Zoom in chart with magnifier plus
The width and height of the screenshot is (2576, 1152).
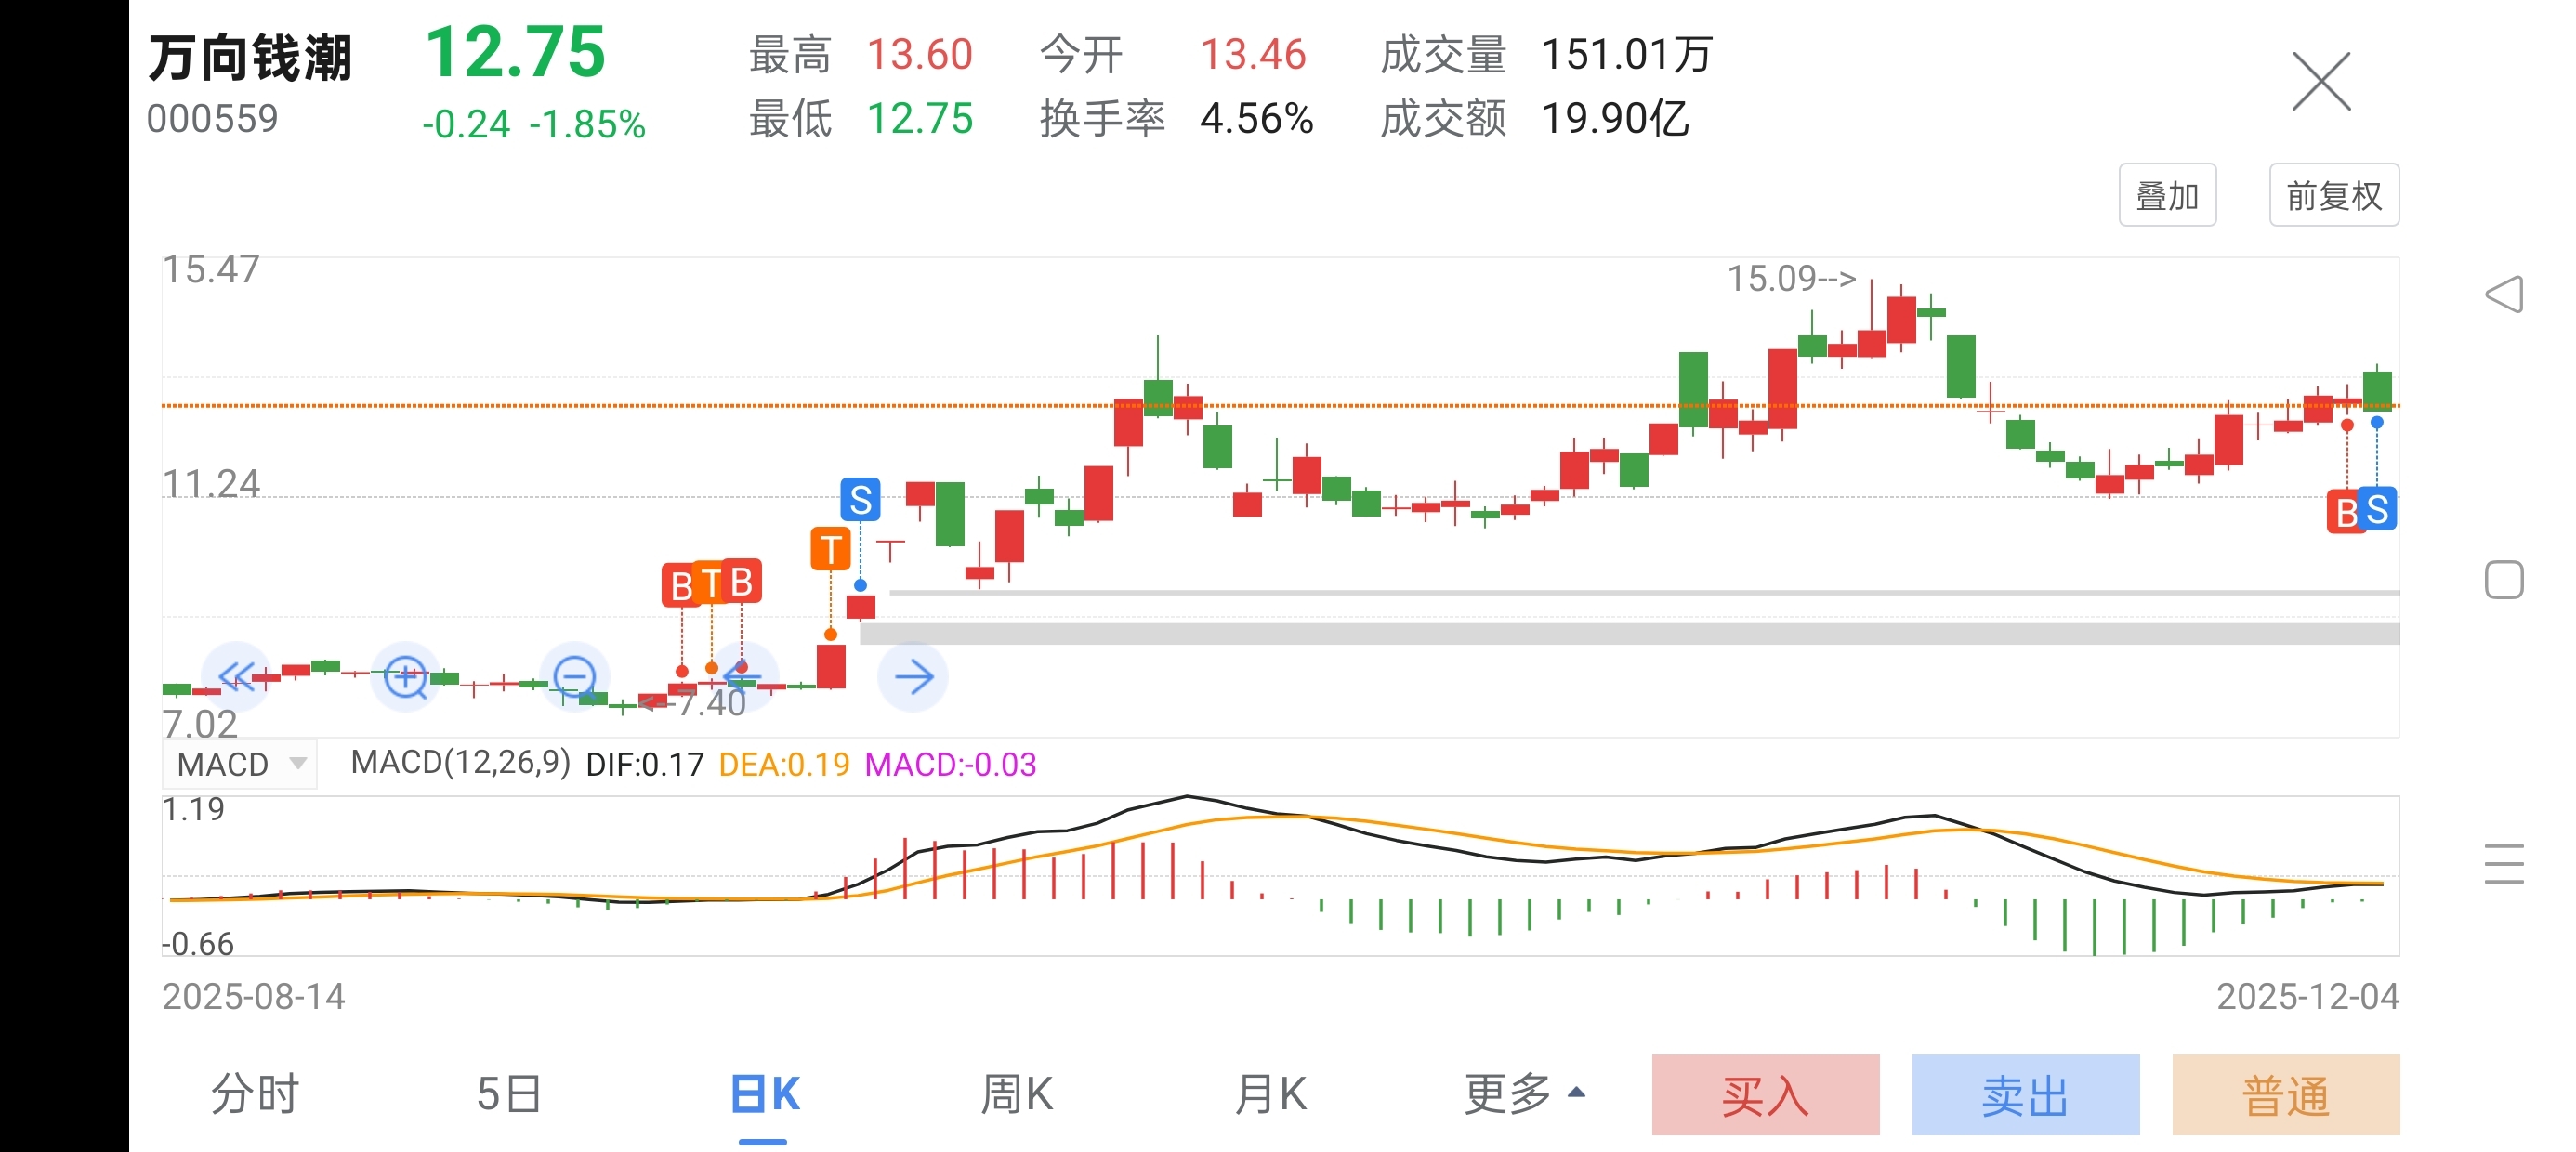click(x=405, y=677)
